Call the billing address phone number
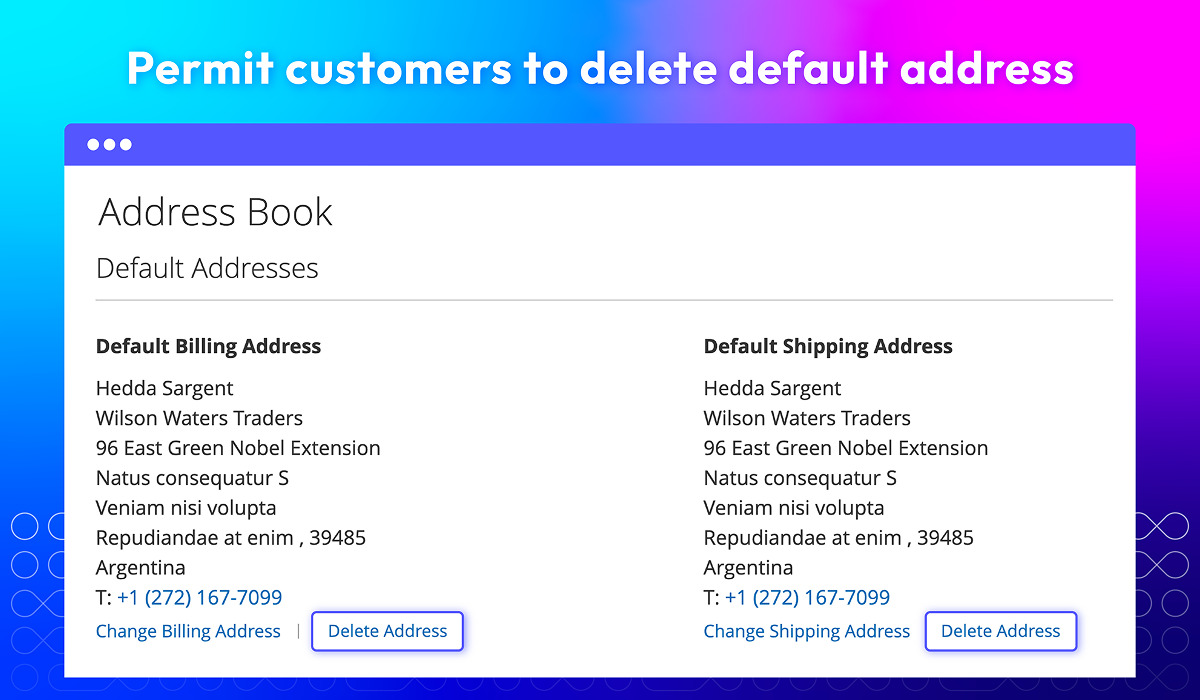1200x700 pixels. (x=199, y=598)
